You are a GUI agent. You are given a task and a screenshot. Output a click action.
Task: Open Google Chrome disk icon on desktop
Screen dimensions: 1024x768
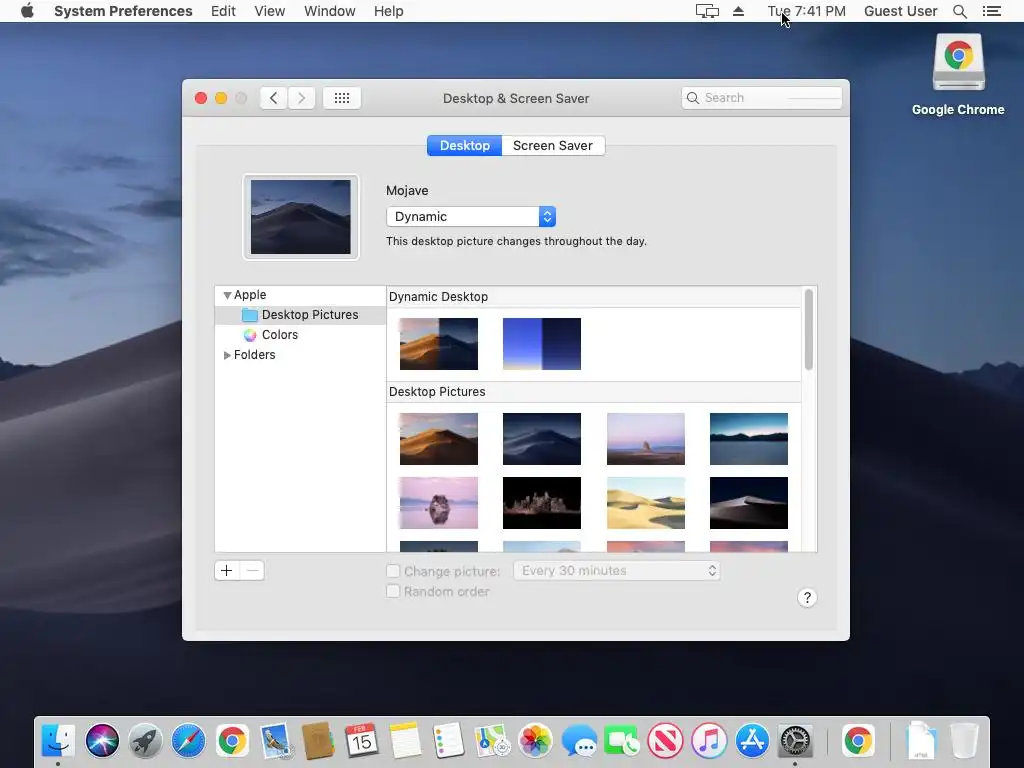(958, 62)
